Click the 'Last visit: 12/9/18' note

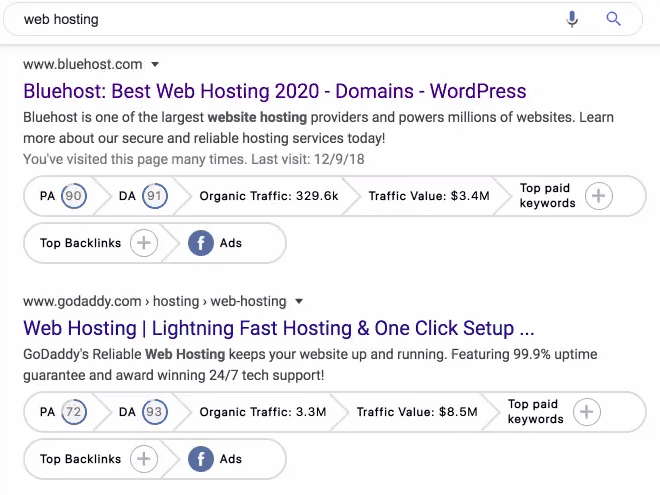point(308,160)
